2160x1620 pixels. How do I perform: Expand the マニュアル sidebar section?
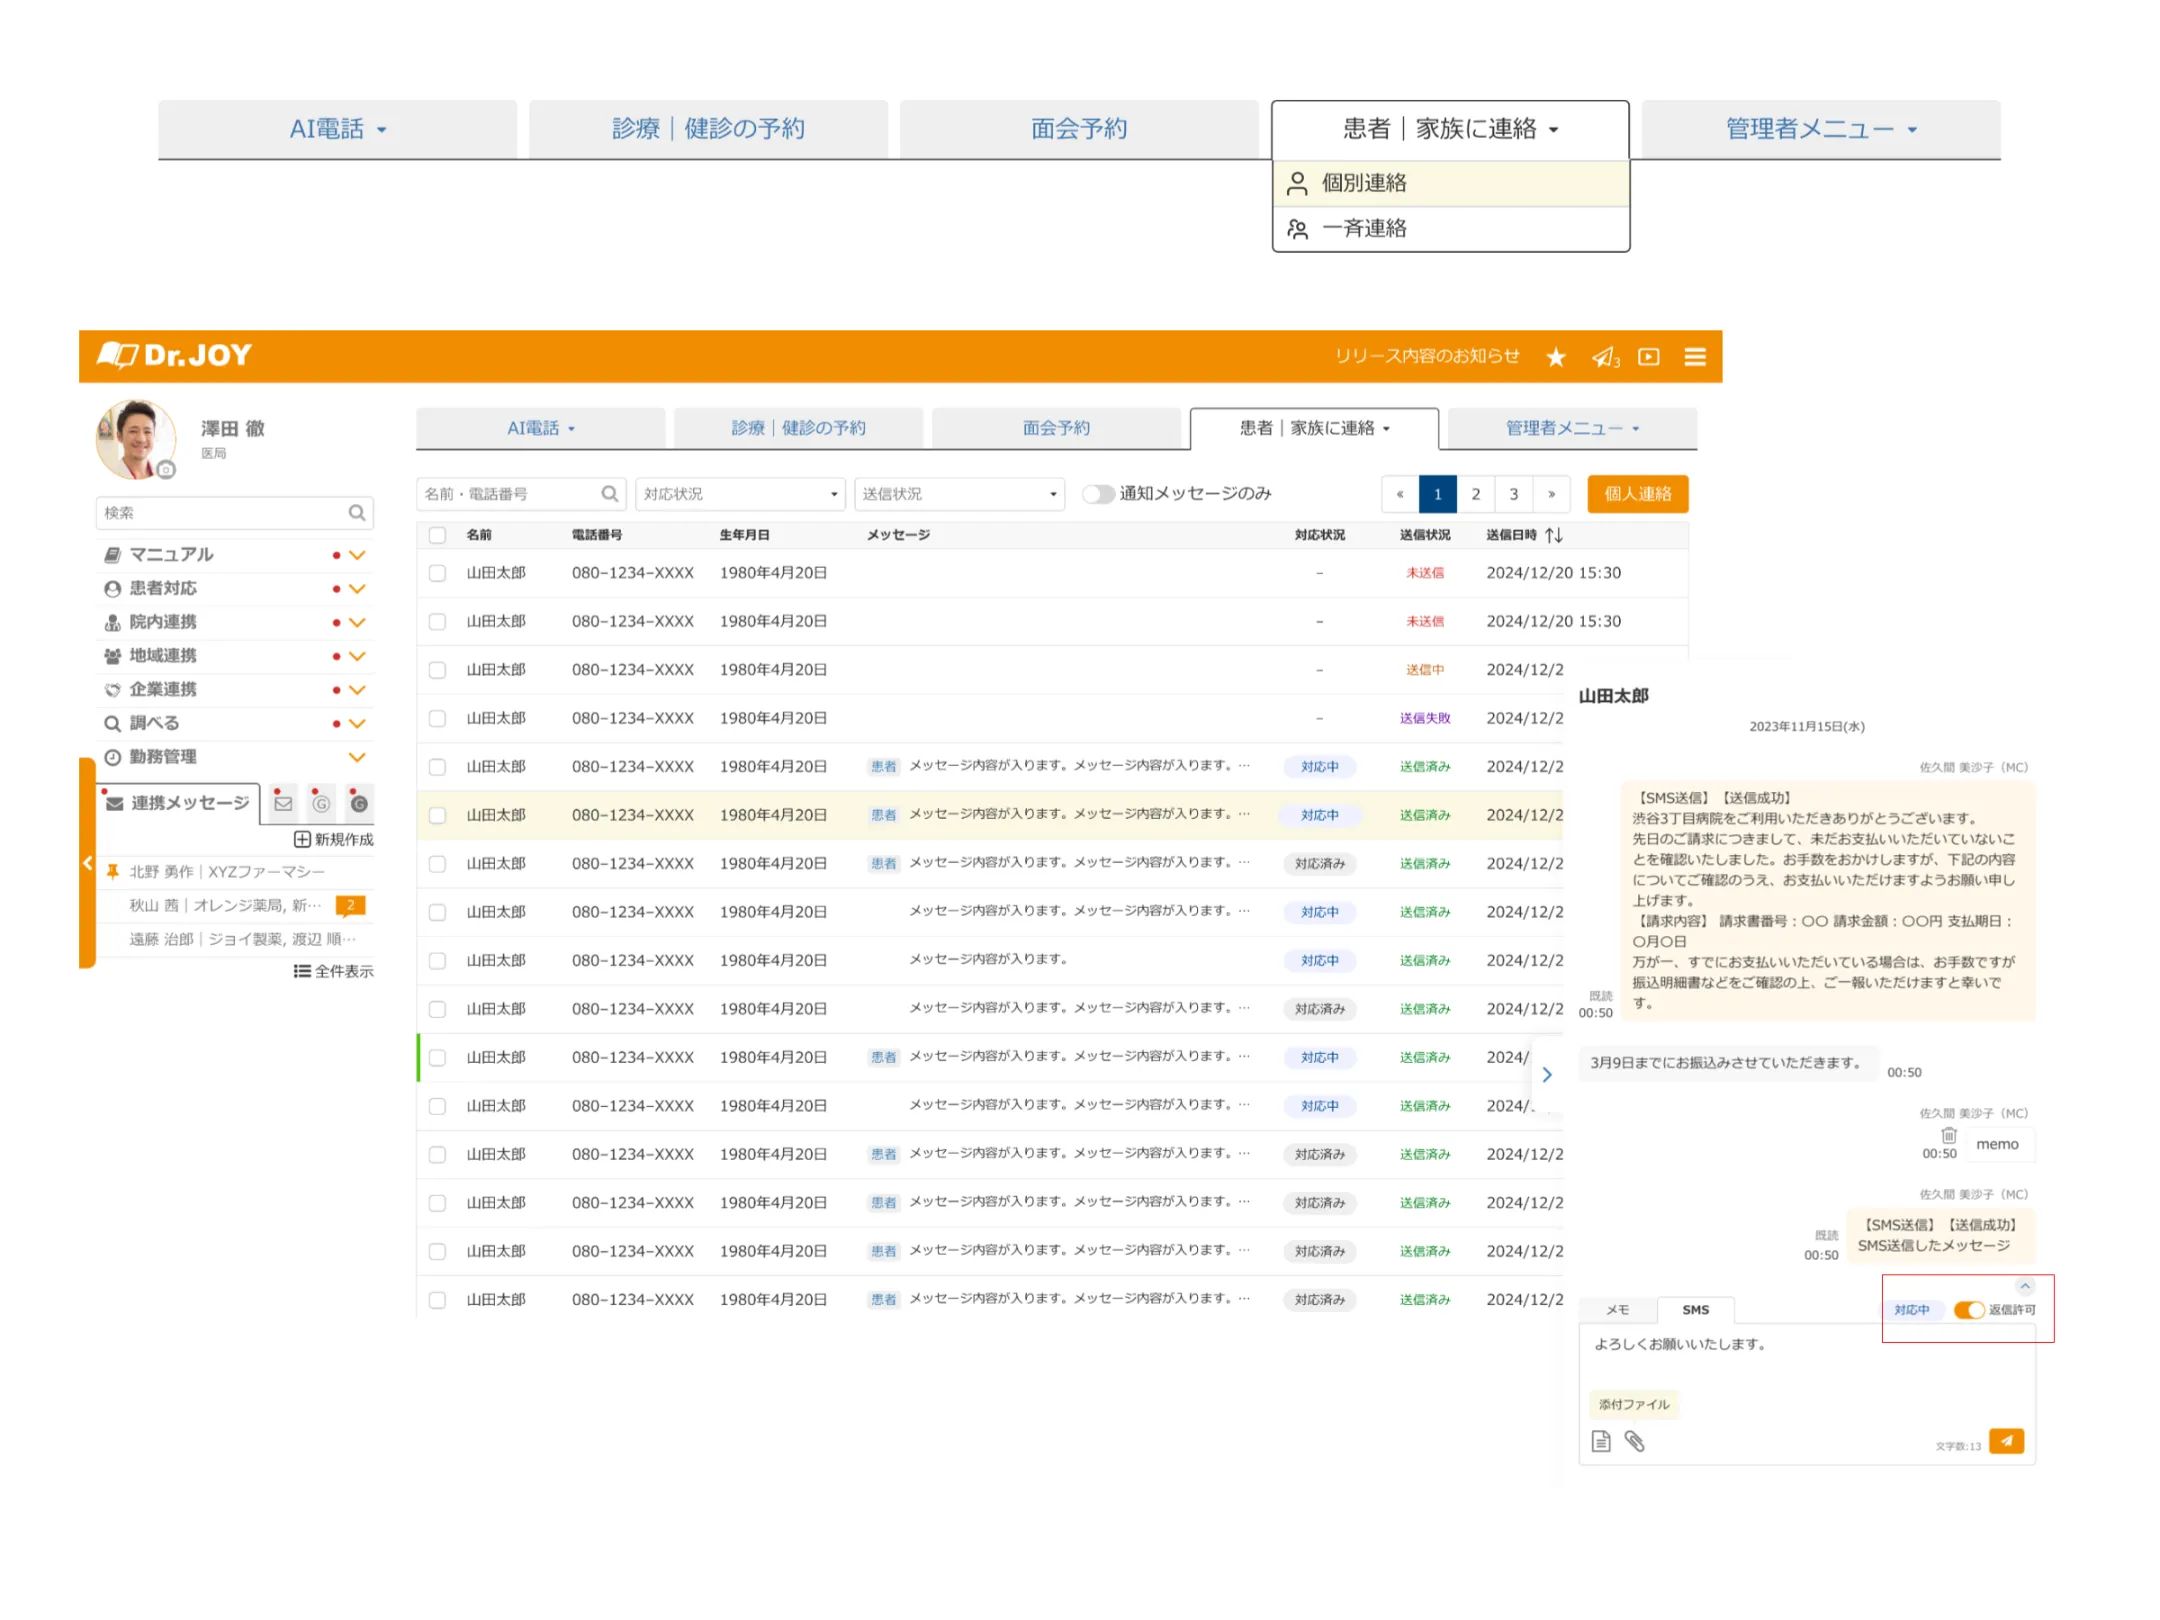click(357, 555)
